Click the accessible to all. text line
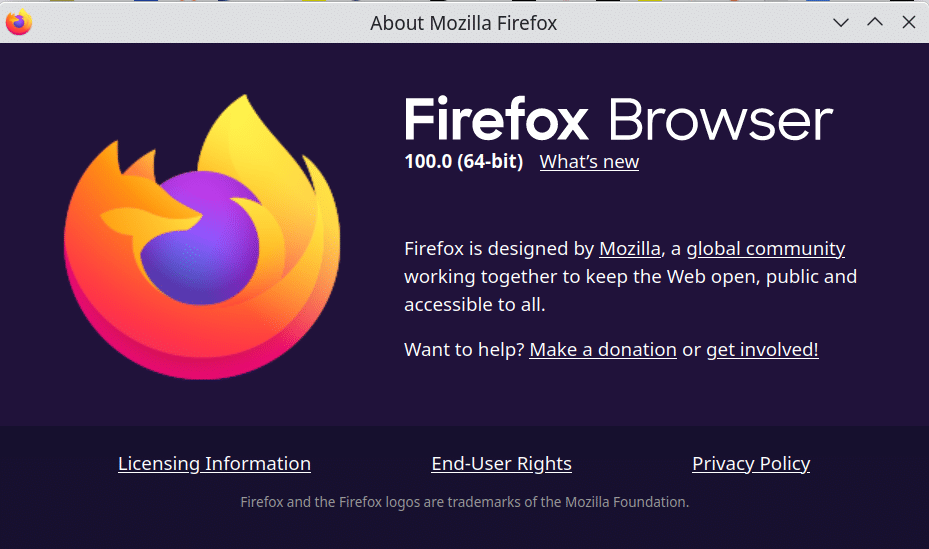 click(x=475, y=305)
